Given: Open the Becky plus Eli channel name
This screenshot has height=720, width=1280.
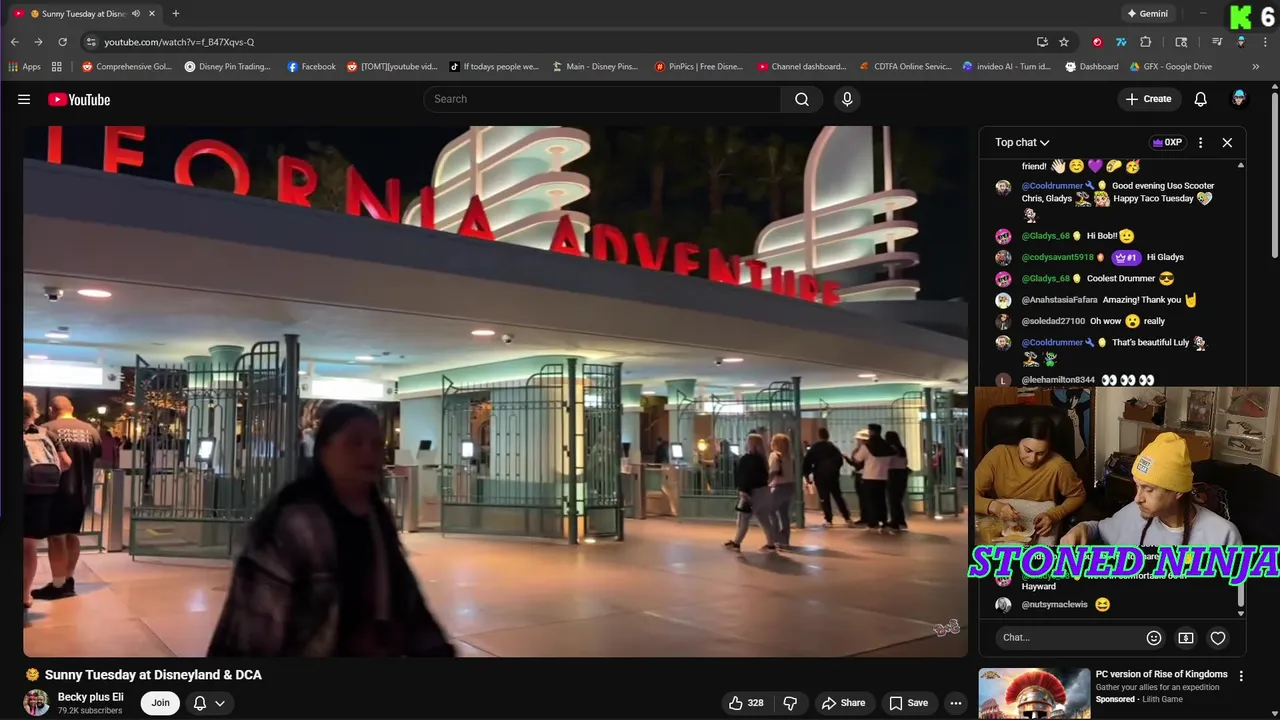Looking at the screenshot, I should (91, 697).
